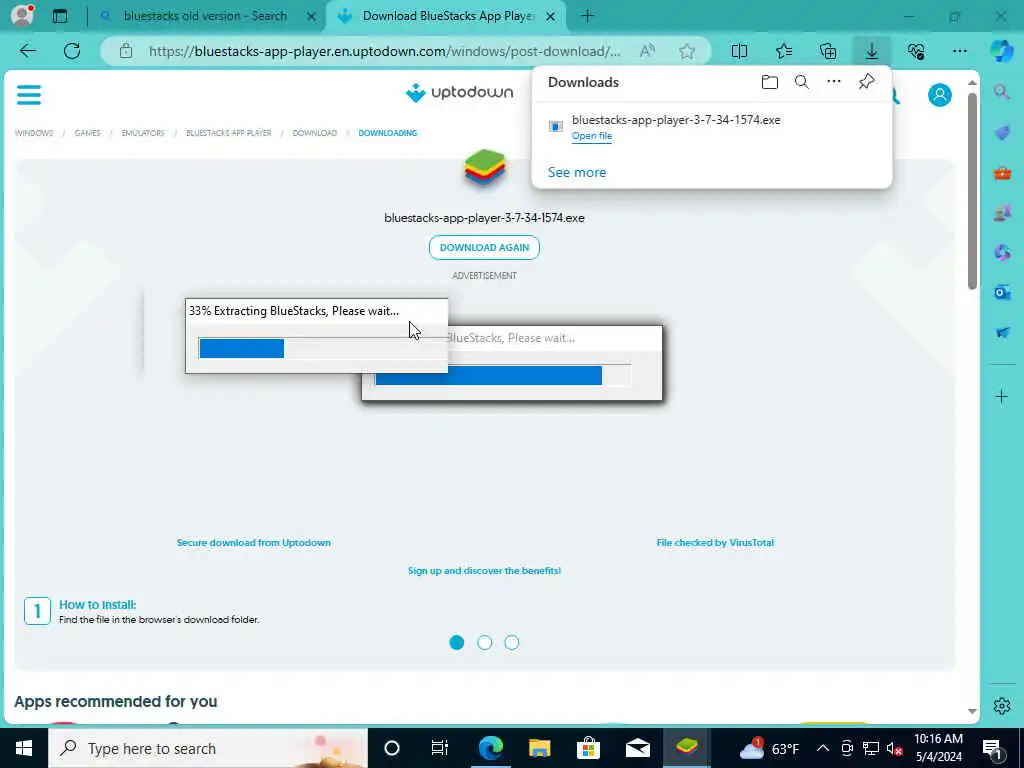Open downloads folder in Downloads panel
Viewport: 1024px width, 768px height.
770,82
